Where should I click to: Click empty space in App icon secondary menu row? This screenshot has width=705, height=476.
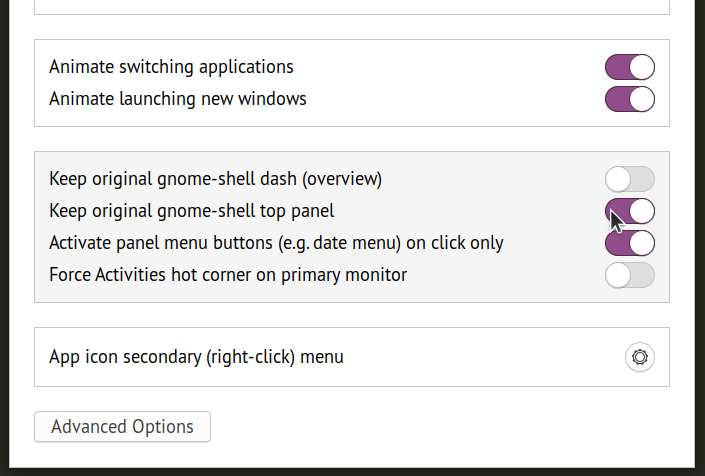483,357
